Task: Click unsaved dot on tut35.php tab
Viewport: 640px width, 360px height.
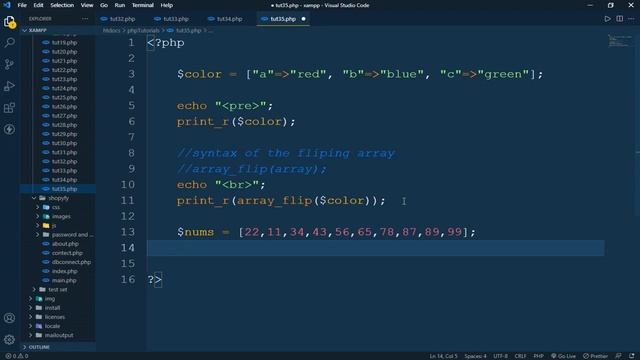Action: (303, 19)
